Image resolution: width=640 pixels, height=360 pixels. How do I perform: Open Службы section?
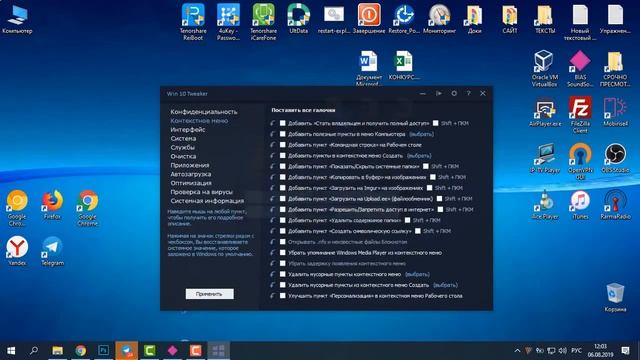coord(182,148)
